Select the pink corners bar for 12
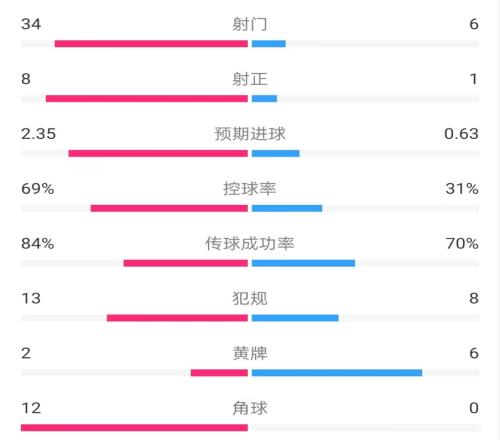This screenshot has height=440, width=500. coord(134,428)
